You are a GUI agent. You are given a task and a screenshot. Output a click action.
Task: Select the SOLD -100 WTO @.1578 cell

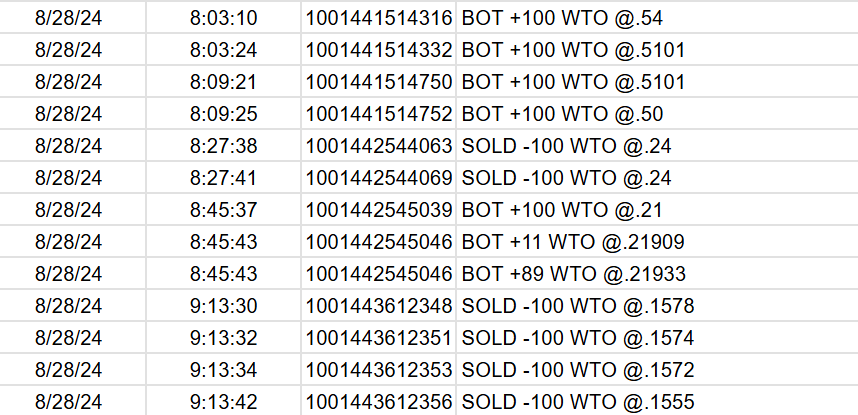click(x=577, y=306)
